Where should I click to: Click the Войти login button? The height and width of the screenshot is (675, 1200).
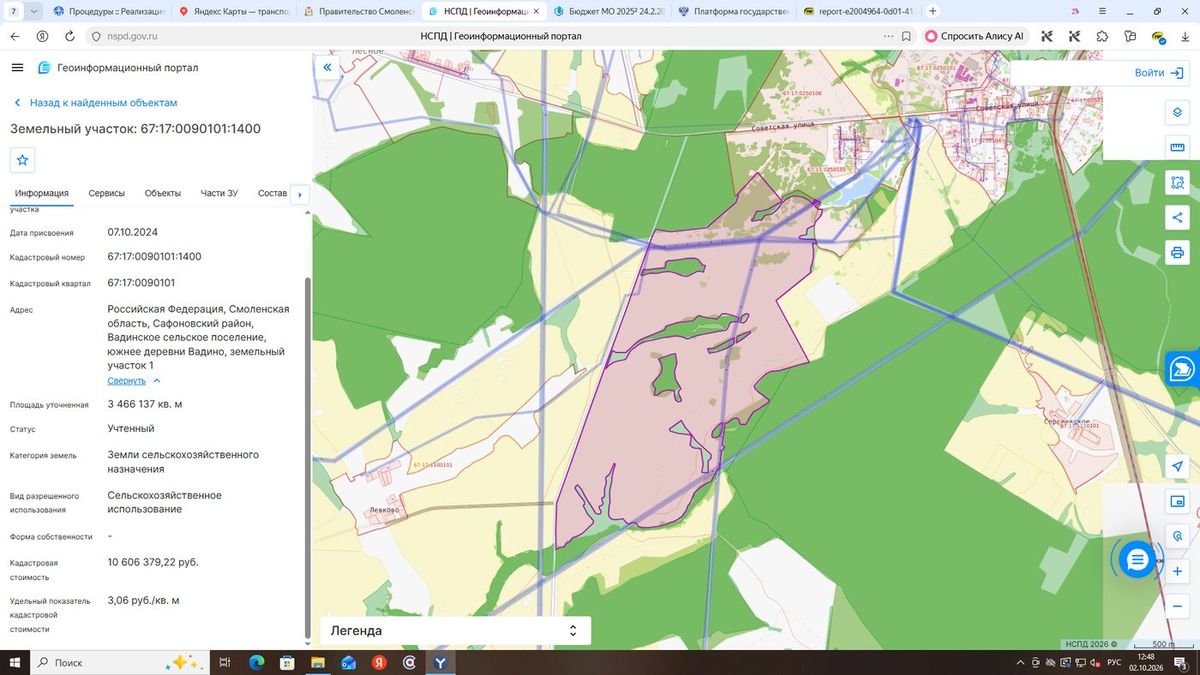point(1159,73)
